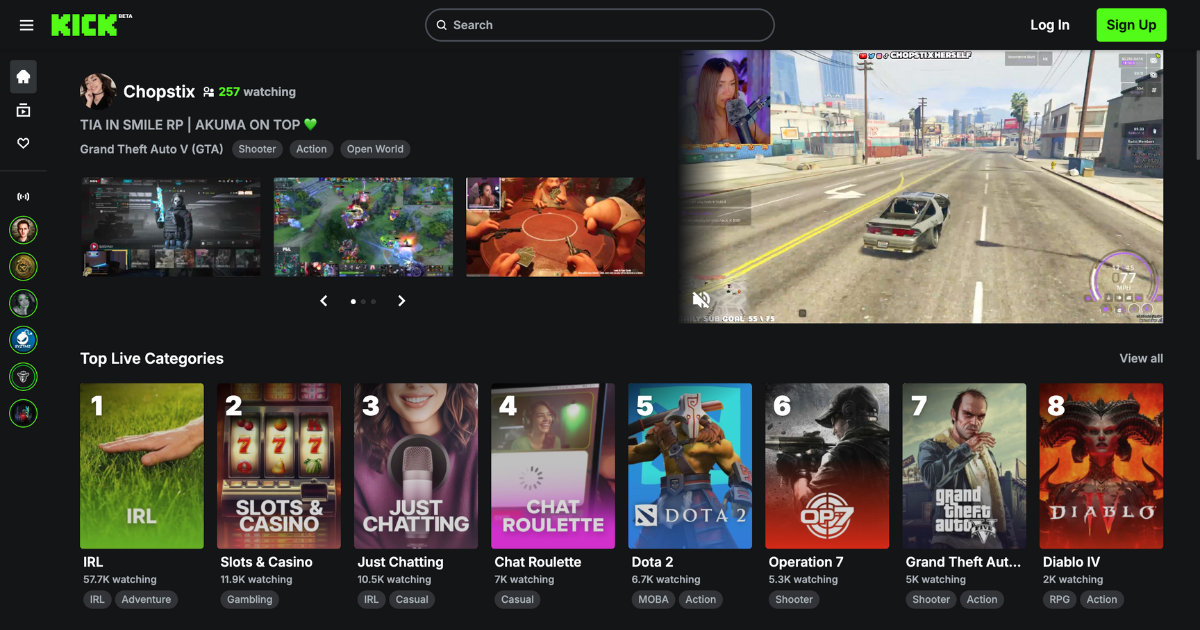
Task: Open Browse icon in sidebar
Action: point(23,110)
